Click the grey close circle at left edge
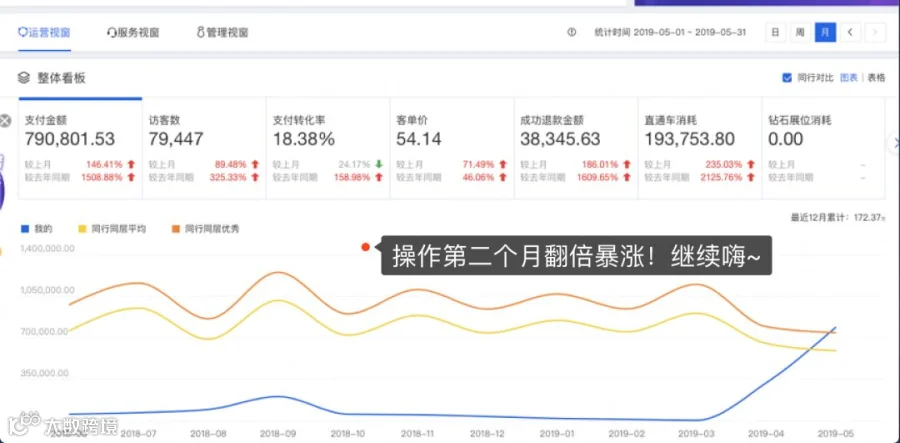 (x=5, y=121)
